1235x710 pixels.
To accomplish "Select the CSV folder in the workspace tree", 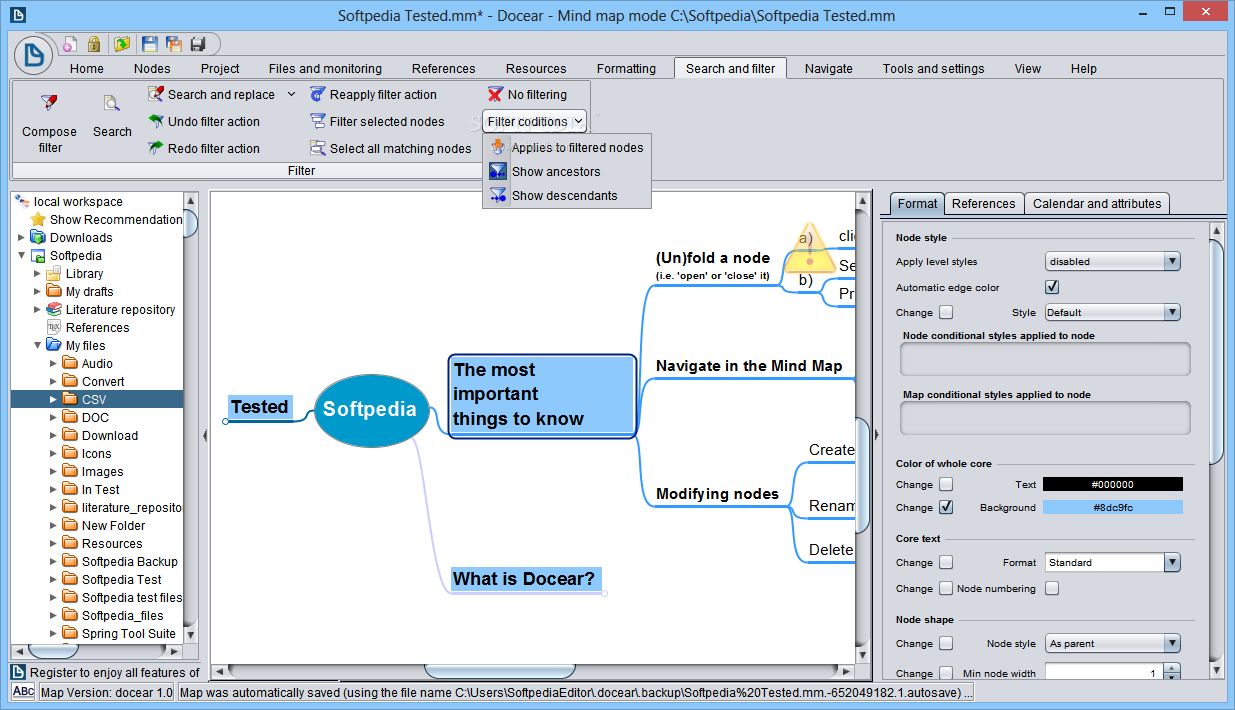I will click(97, 399).
